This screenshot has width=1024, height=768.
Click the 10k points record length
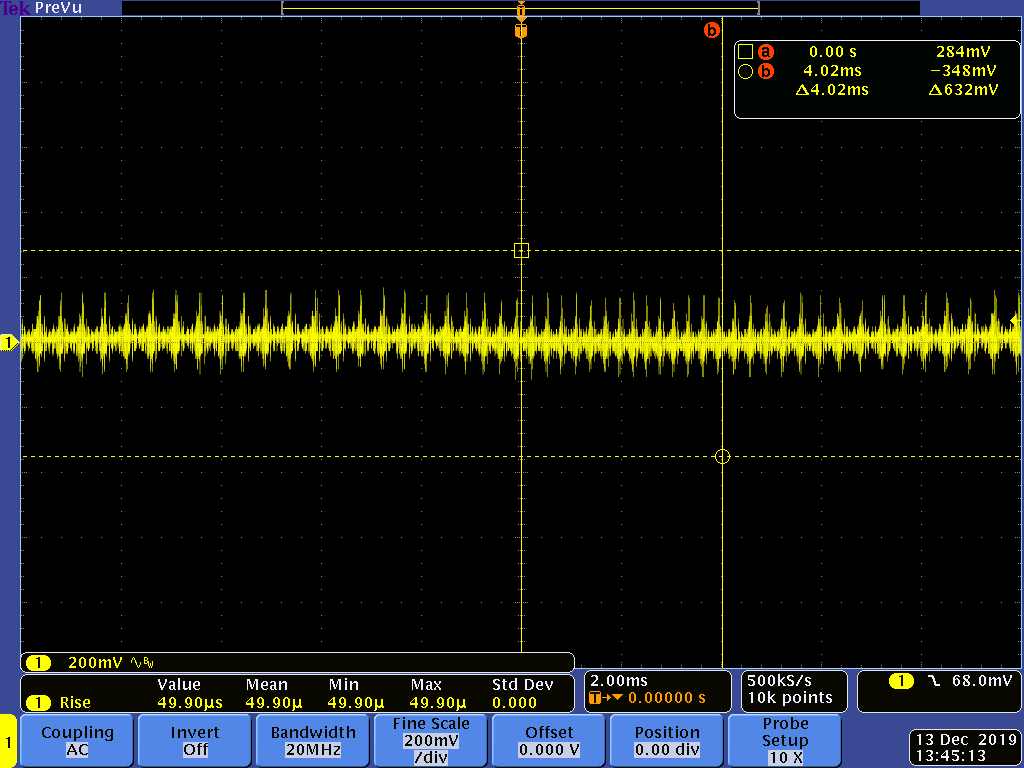[790, 698]
